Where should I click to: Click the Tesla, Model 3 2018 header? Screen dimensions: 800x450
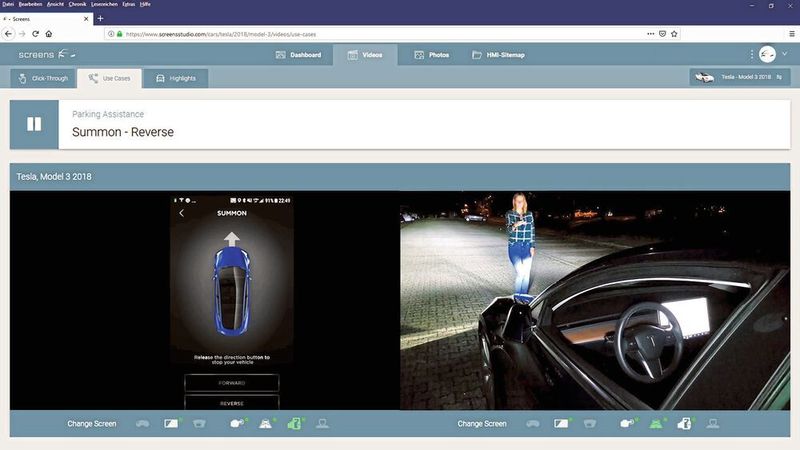pos(54,177)
